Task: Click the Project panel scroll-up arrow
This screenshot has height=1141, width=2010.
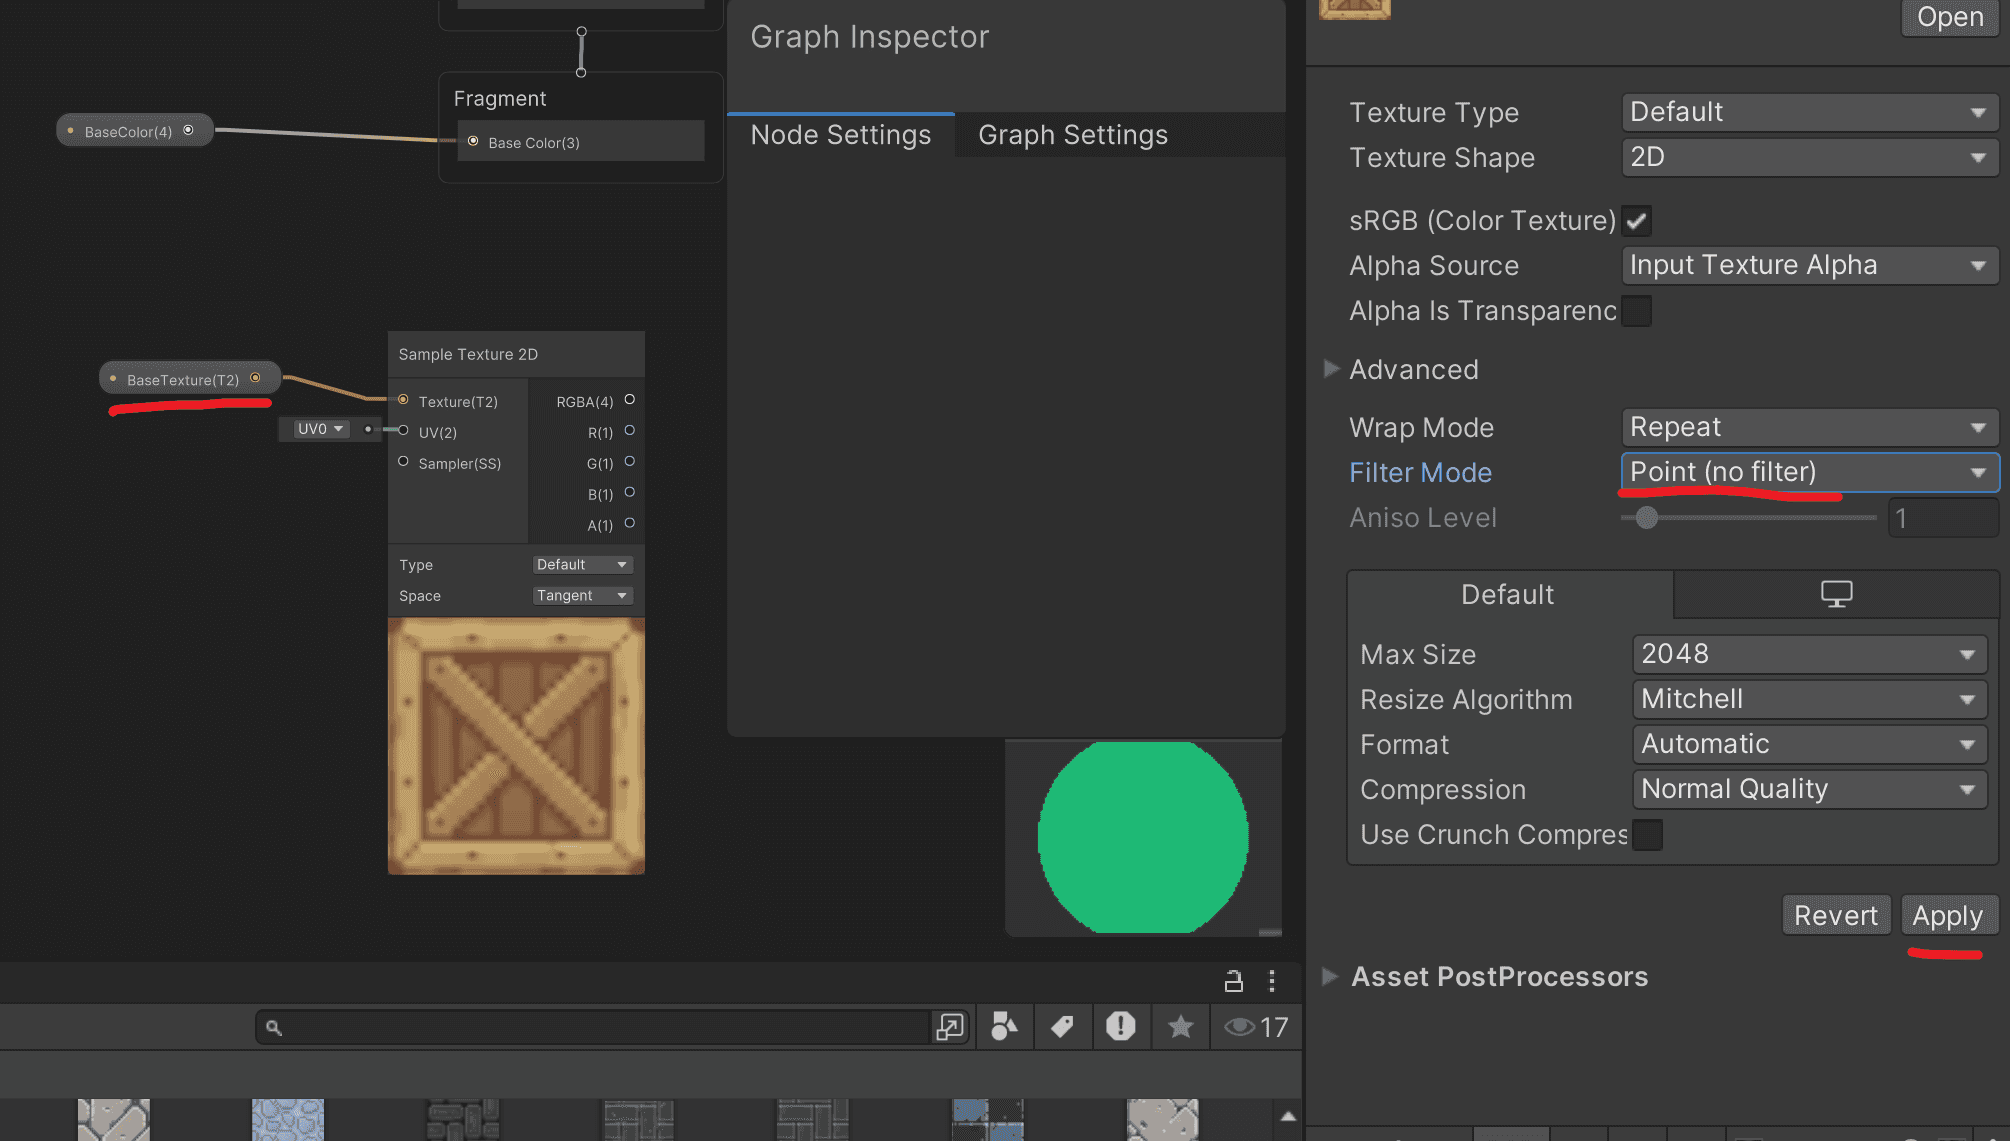Action: point(1288,1115)
